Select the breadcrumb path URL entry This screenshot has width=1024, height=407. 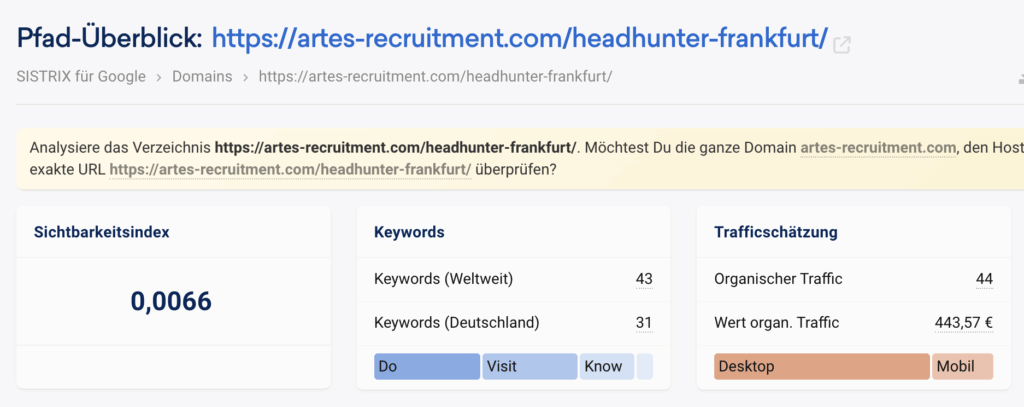coord(436,76)
